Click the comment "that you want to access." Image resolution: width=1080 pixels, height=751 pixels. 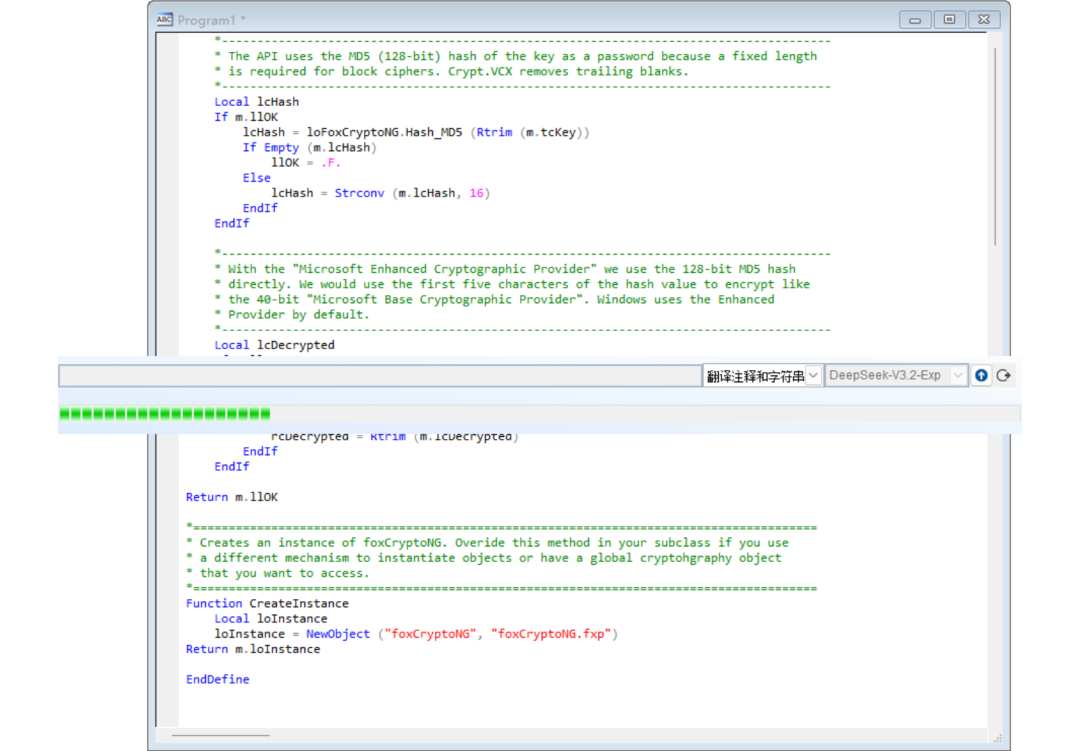tap(278, 573)
